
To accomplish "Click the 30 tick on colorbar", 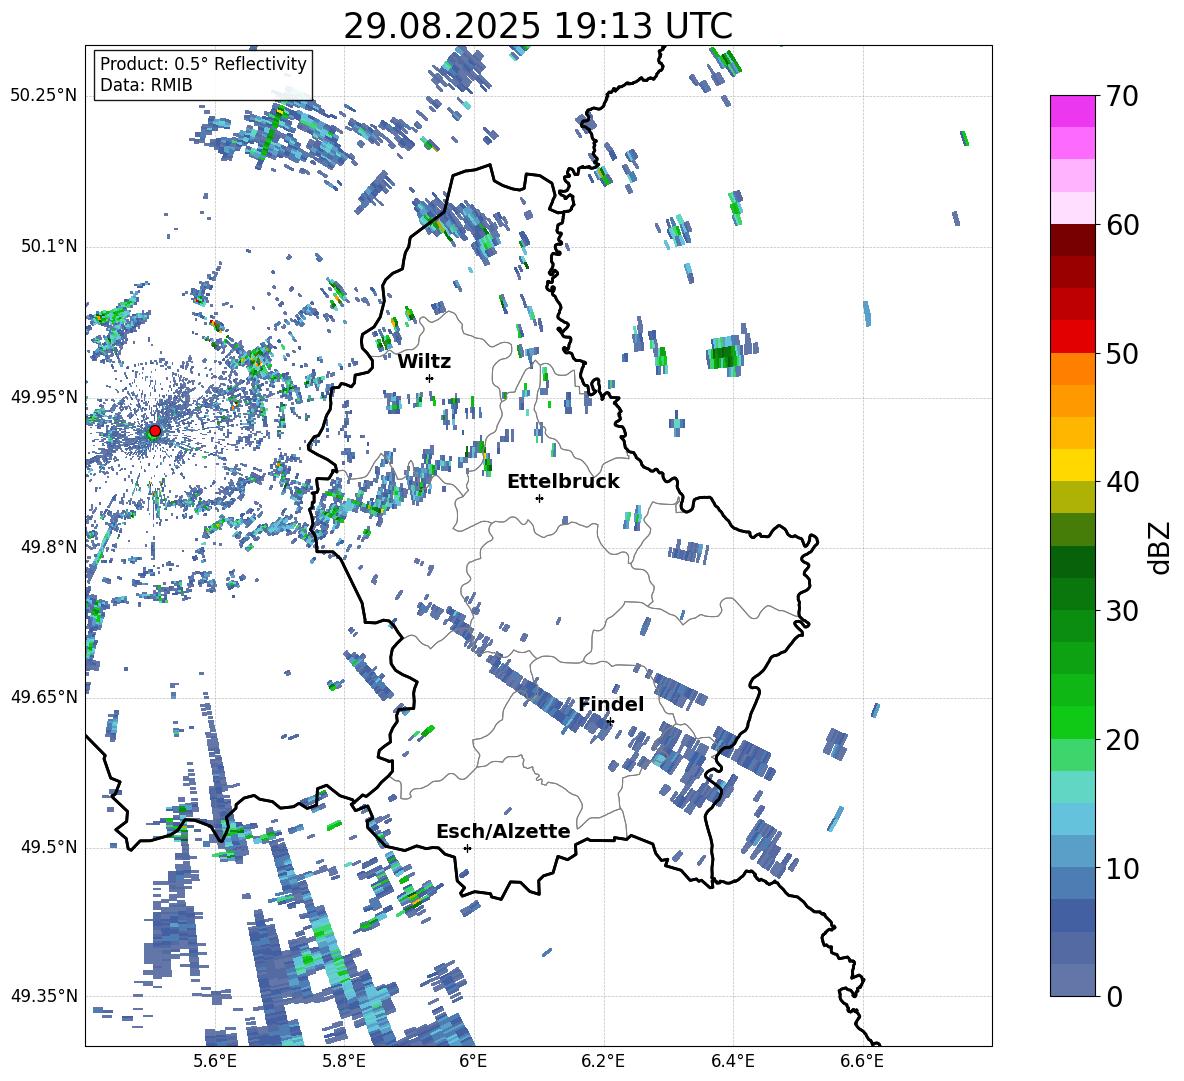I will (x=1122, y=611).
